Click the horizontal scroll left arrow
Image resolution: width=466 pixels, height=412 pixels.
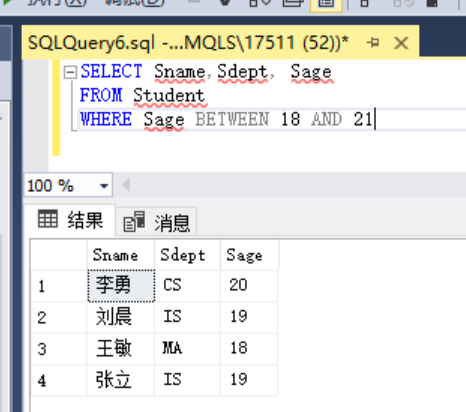click(x=126, y=185)
